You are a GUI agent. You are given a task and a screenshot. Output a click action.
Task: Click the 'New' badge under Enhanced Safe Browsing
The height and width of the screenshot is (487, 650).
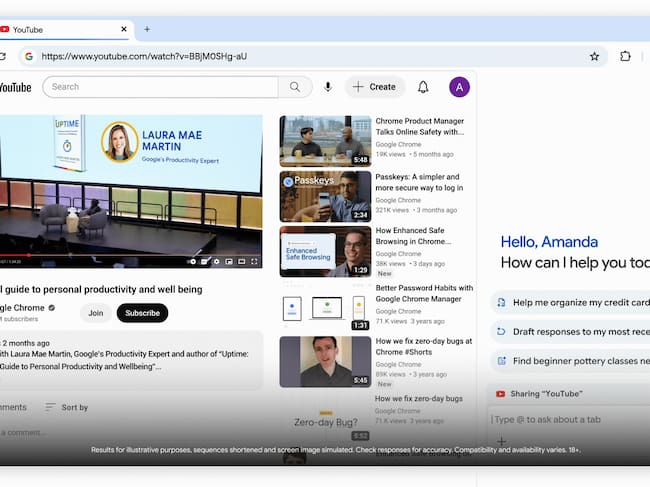(x=384, y=274)
